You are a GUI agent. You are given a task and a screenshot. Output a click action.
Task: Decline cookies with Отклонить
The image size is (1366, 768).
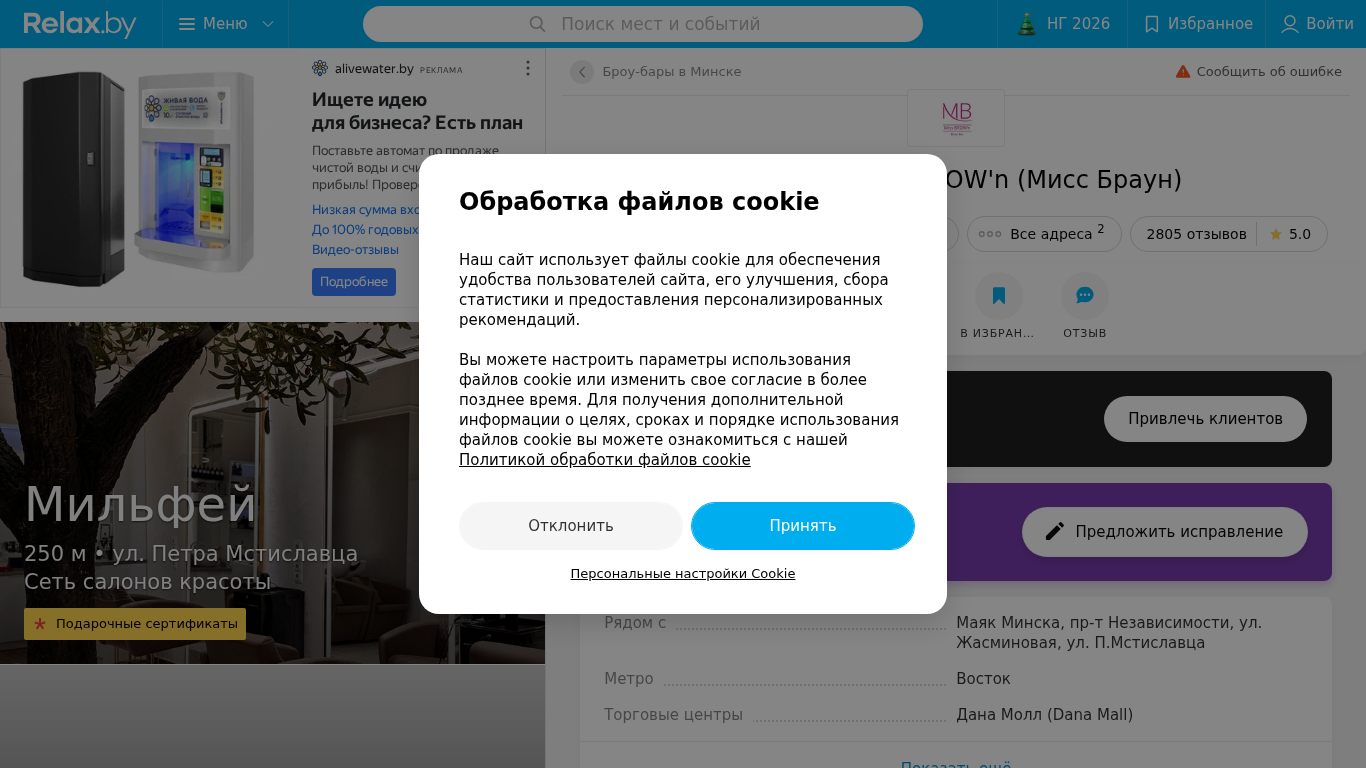point(571,526)
